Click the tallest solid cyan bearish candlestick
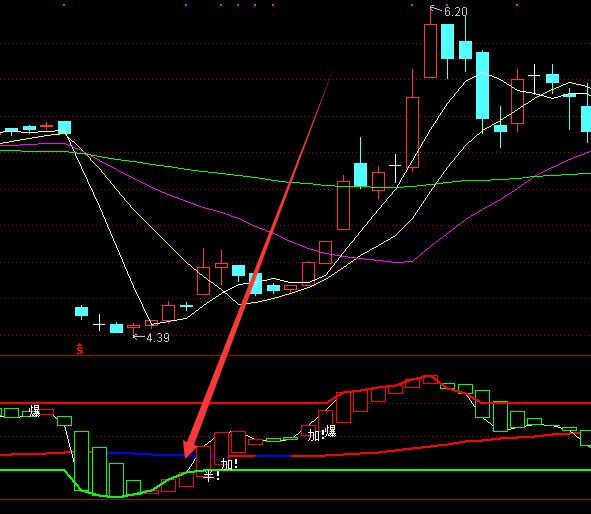 click(x=482, y=86)
